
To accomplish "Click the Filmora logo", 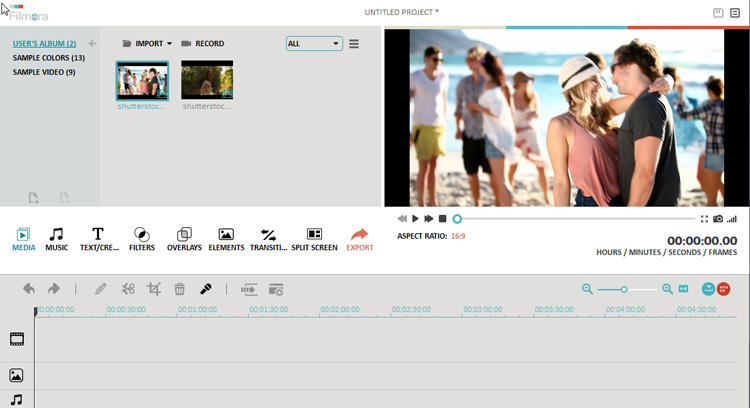I will [28, 13].
